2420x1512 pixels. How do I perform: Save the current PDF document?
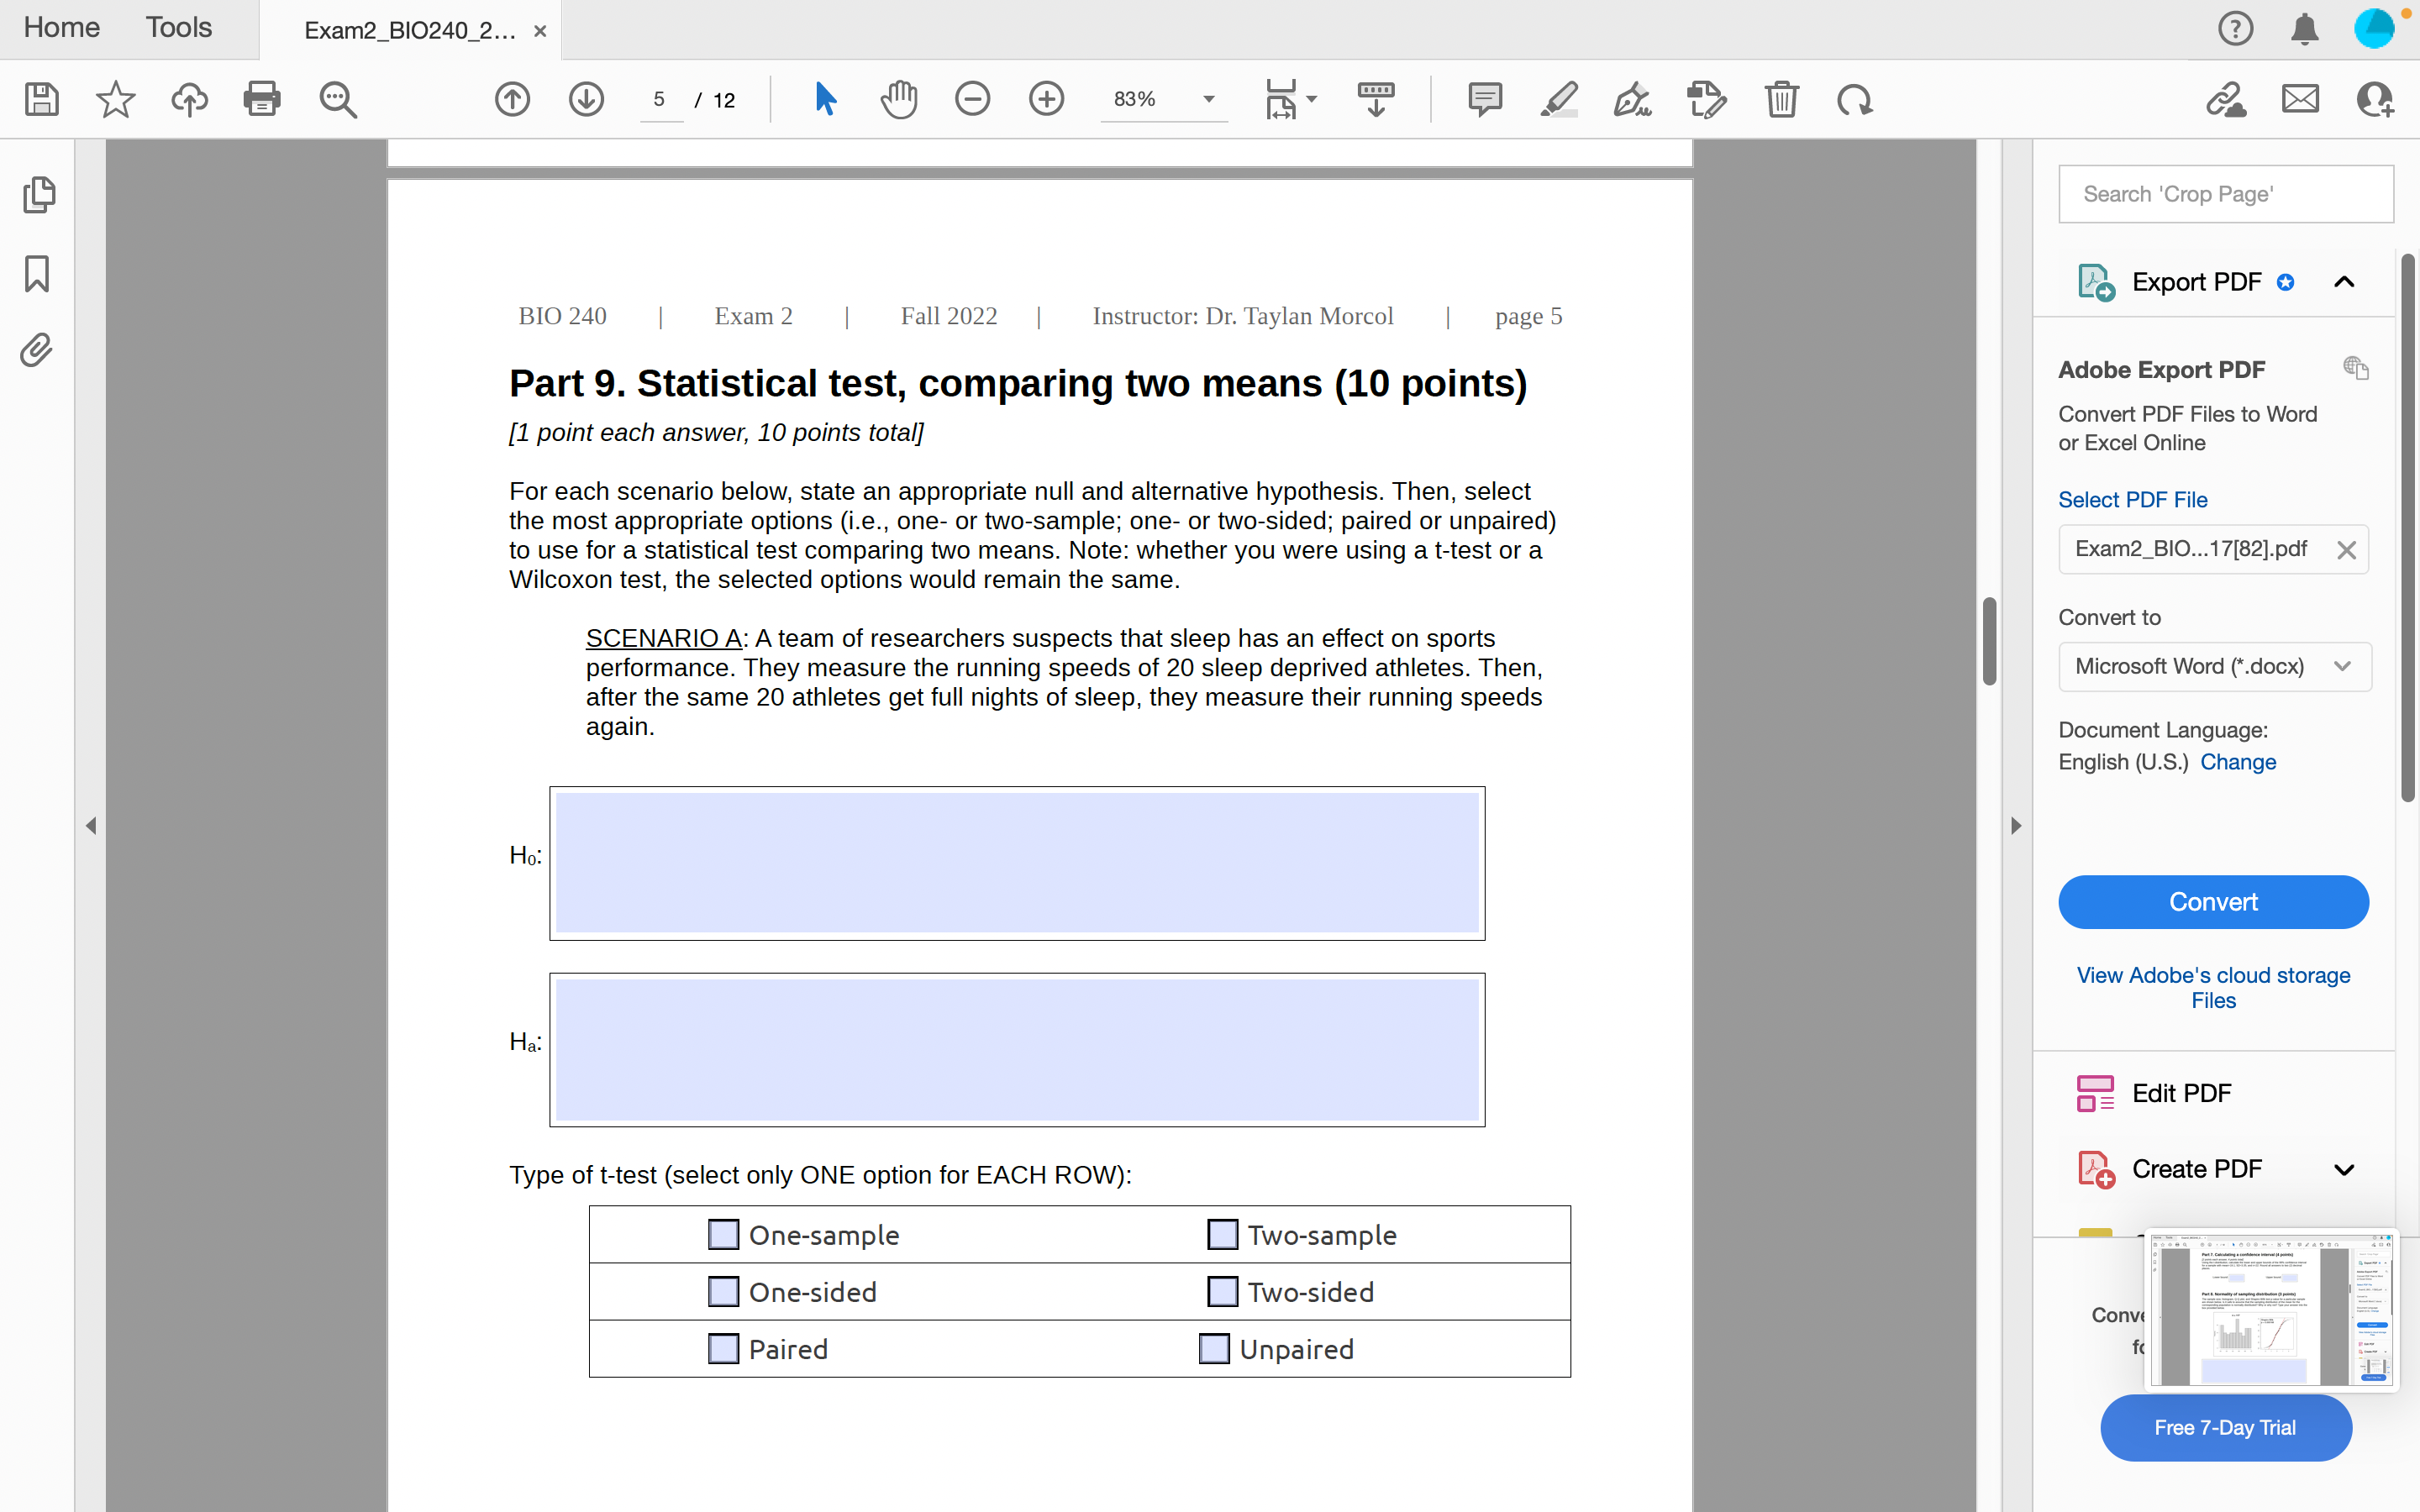coord(41,99)
